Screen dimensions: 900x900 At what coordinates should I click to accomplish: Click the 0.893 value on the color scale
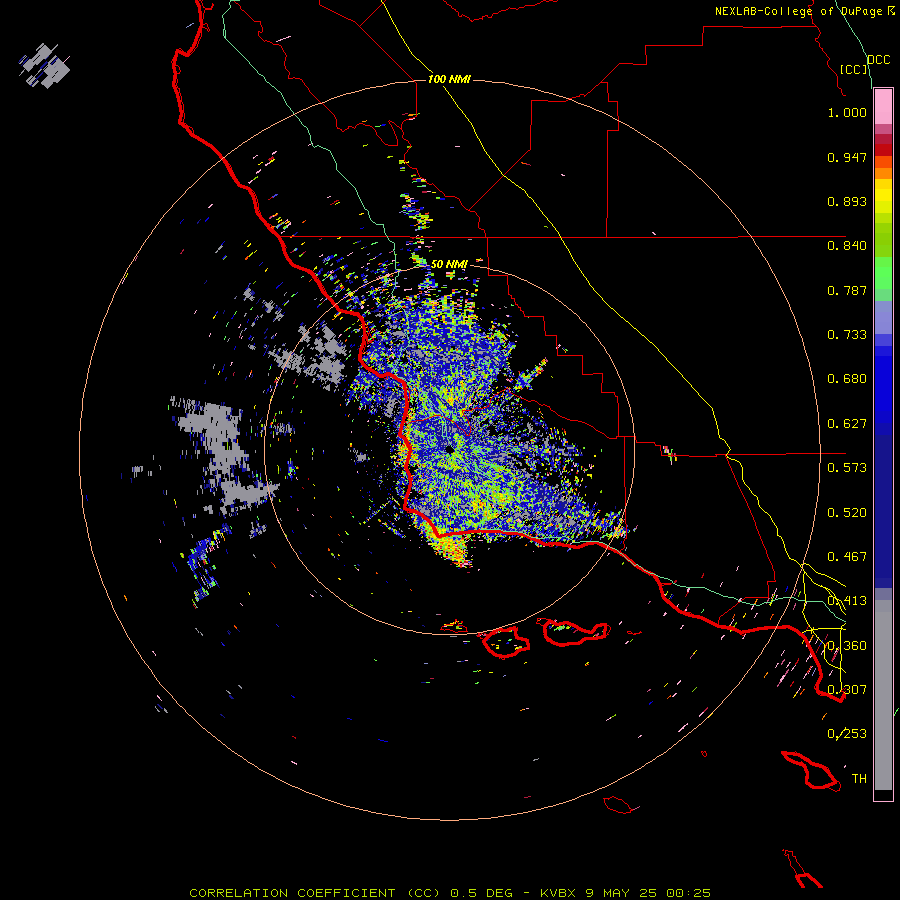[x=847, y=201]
